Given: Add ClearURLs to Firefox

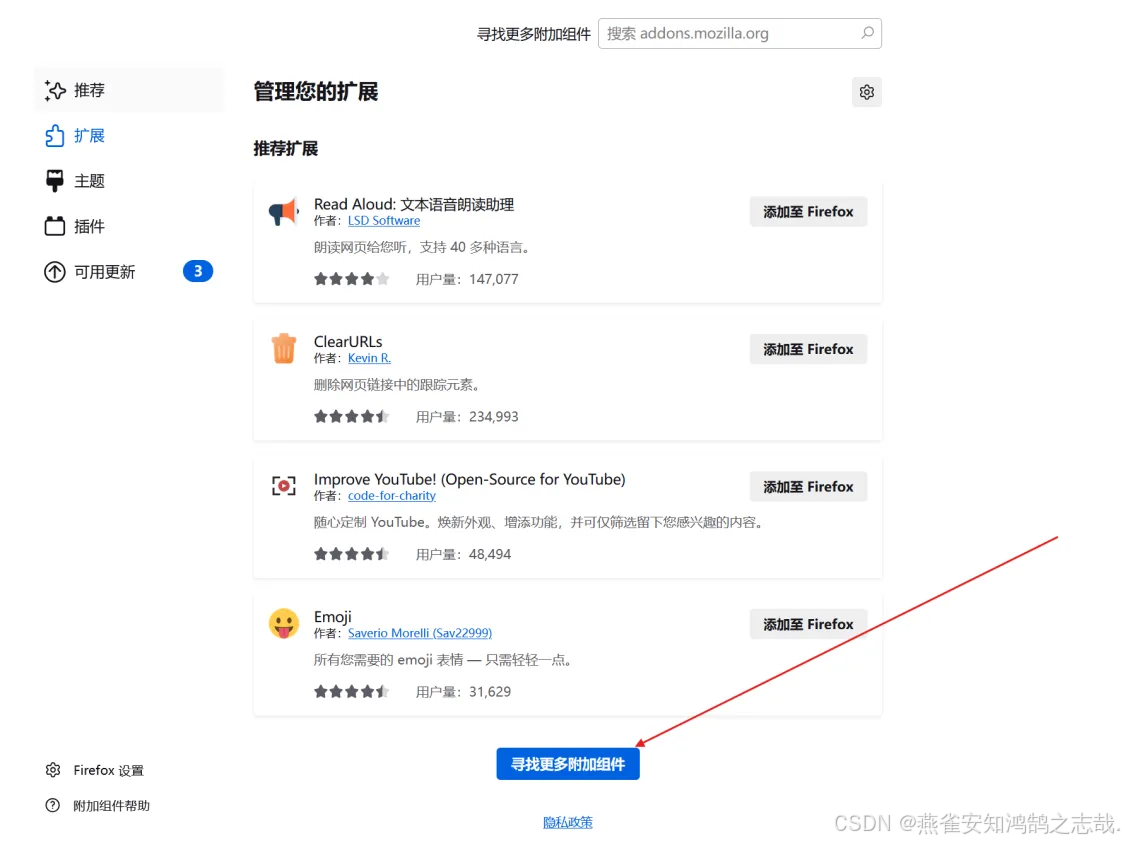Looking at the screenshot, I should click(x=809, y=349).
